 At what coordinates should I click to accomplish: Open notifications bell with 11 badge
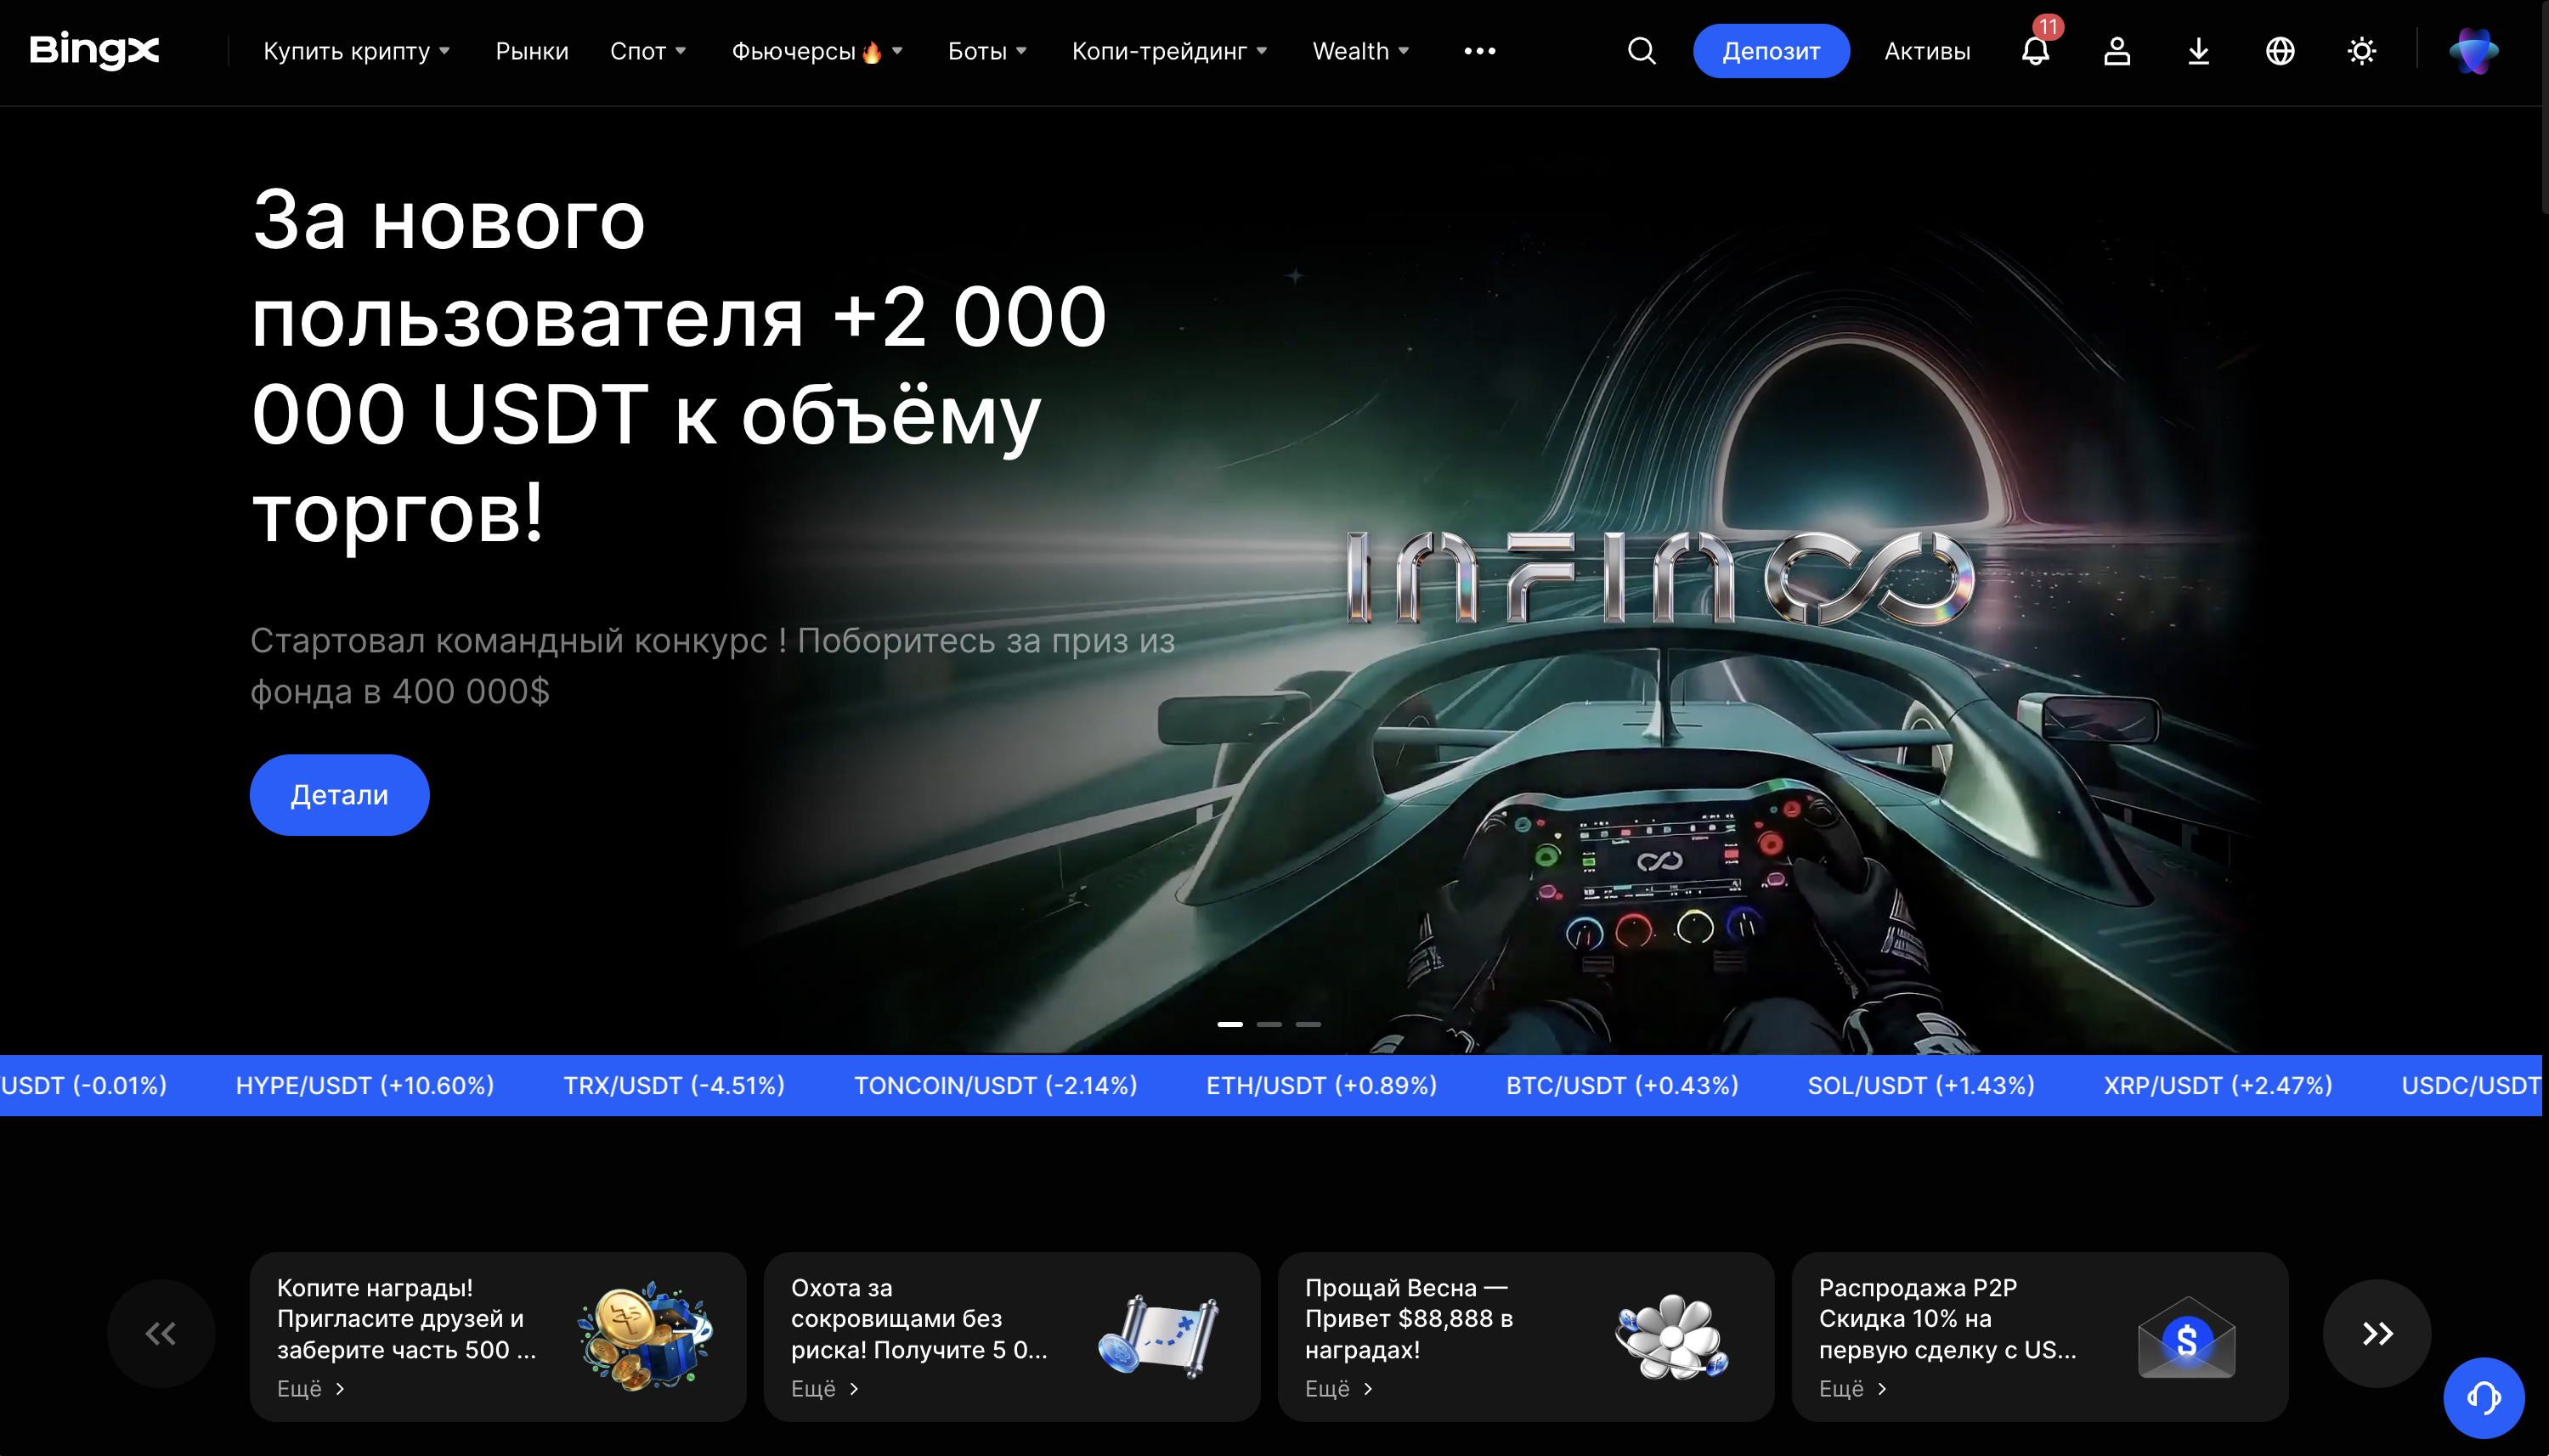pyautogui.click(x=2036, y=51)
